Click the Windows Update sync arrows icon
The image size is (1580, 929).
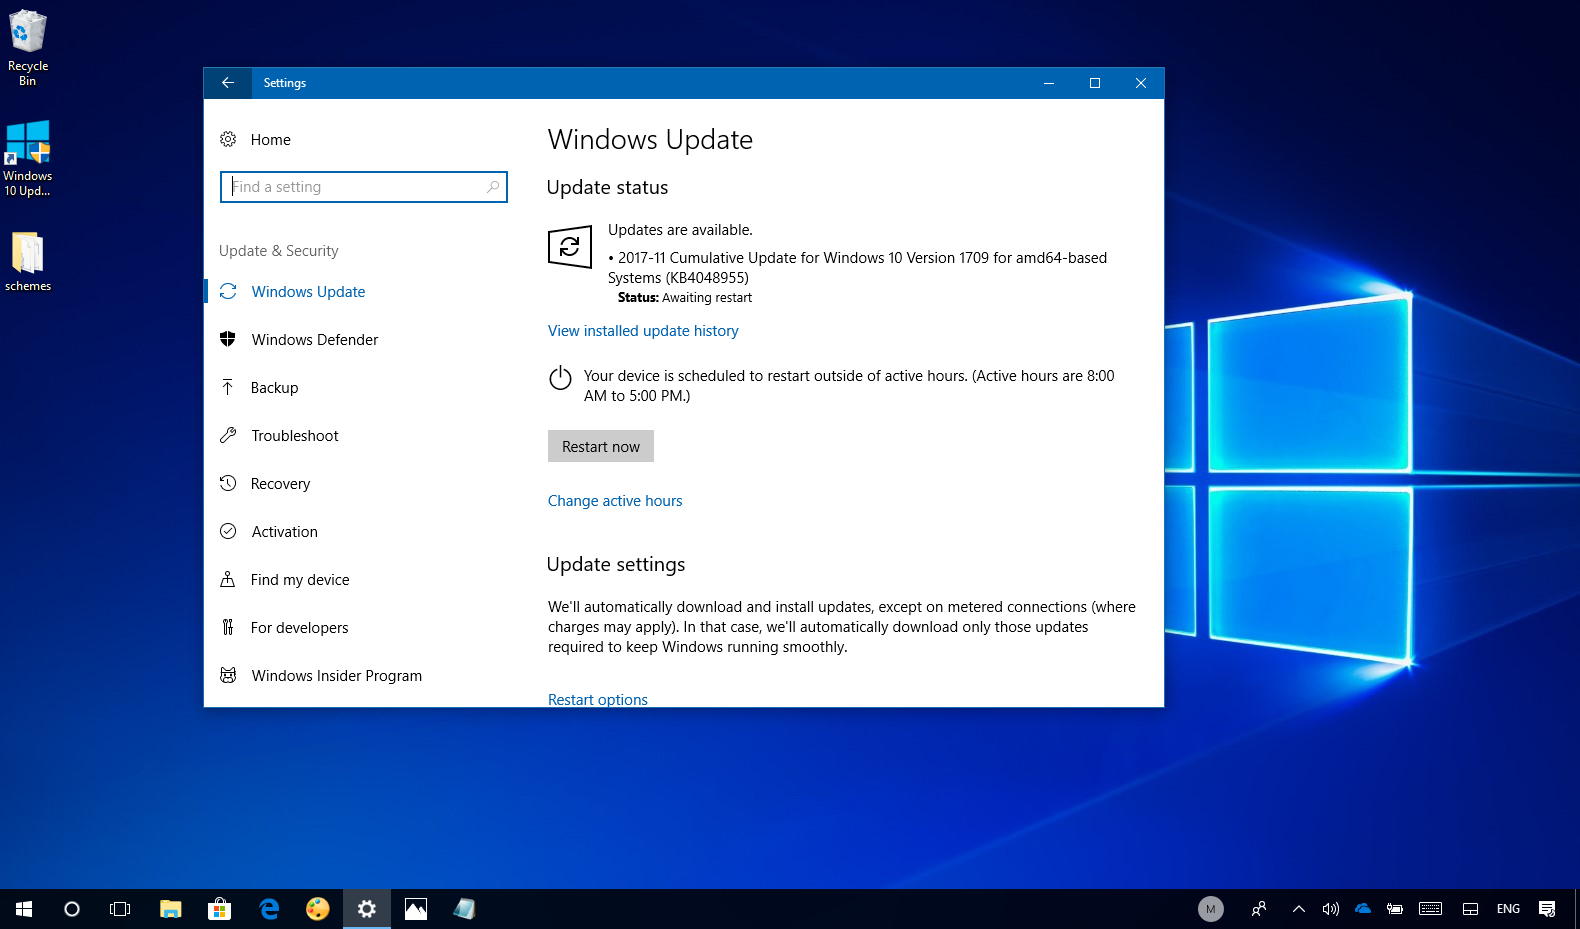point(228,291)
